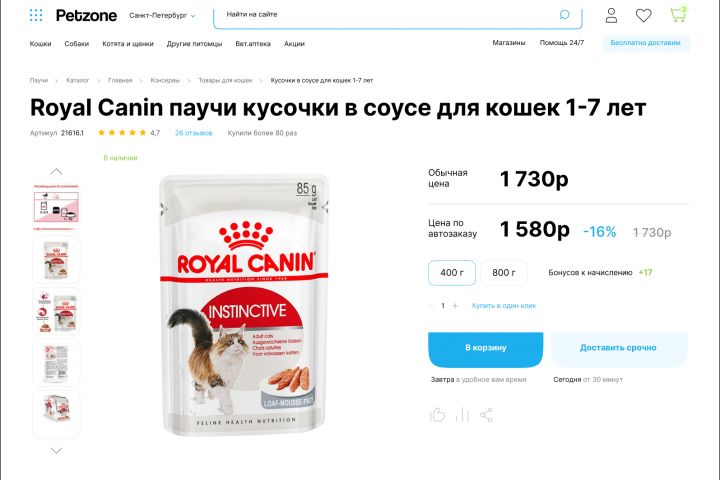Open the 26 отзывов reviews link
720x480 pixels.
pyautogui.click(x=194, y=133)
